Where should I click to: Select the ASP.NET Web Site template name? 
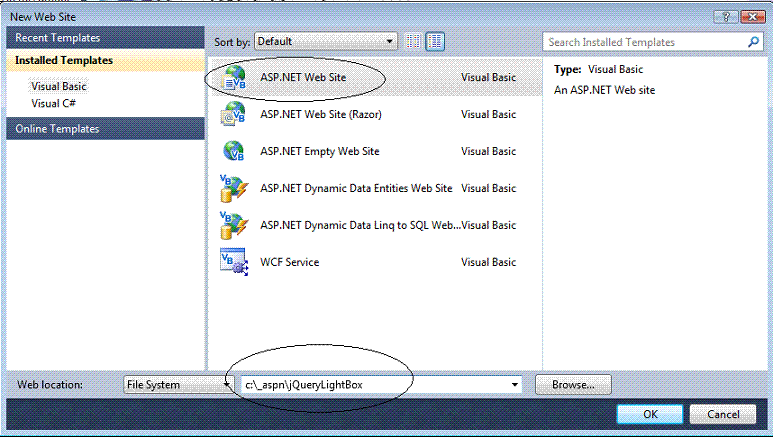click(303, 77)
